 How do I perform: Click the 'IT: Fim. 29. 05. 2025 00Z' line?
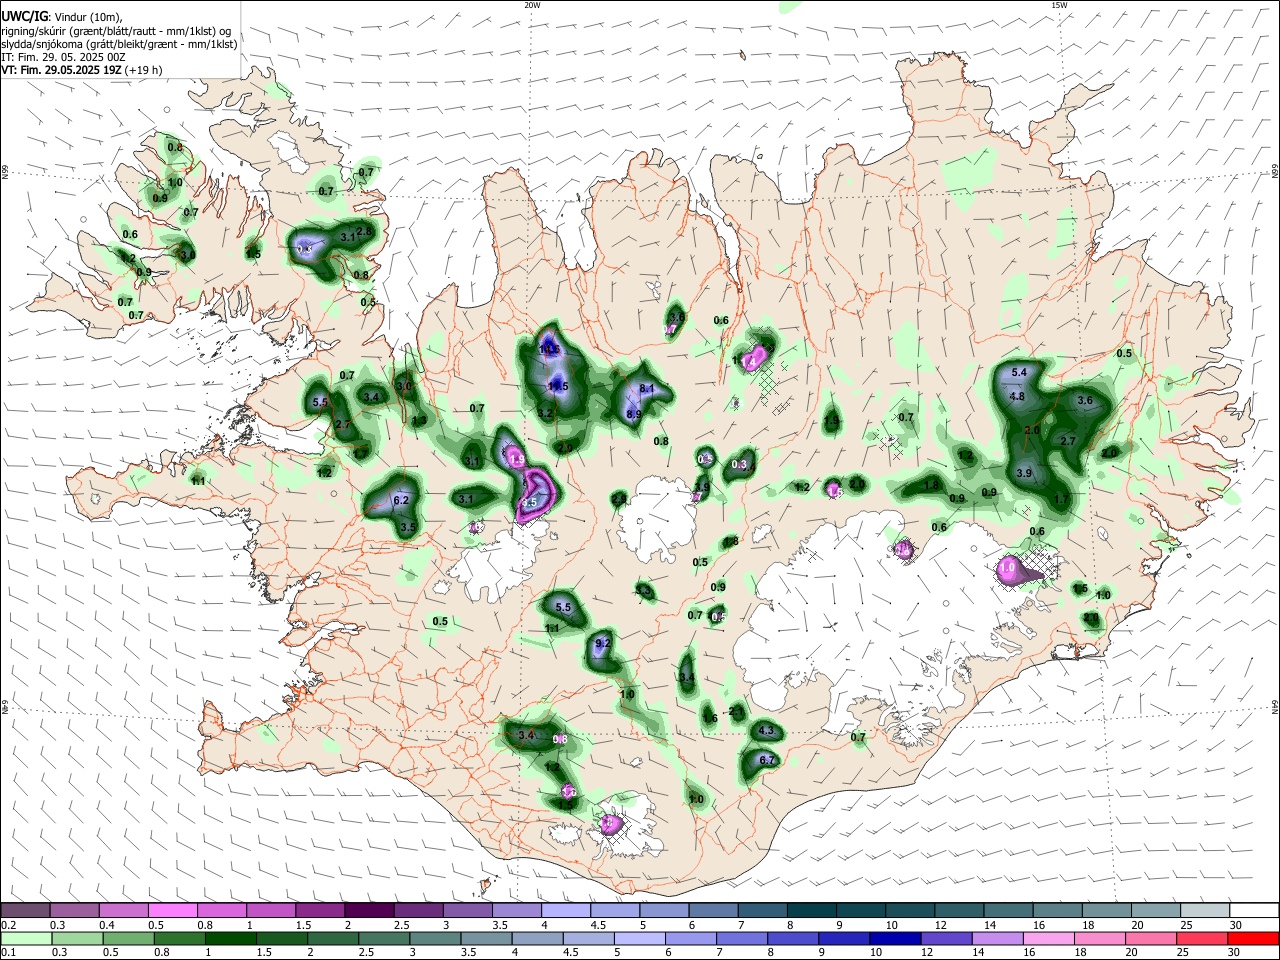63,57
